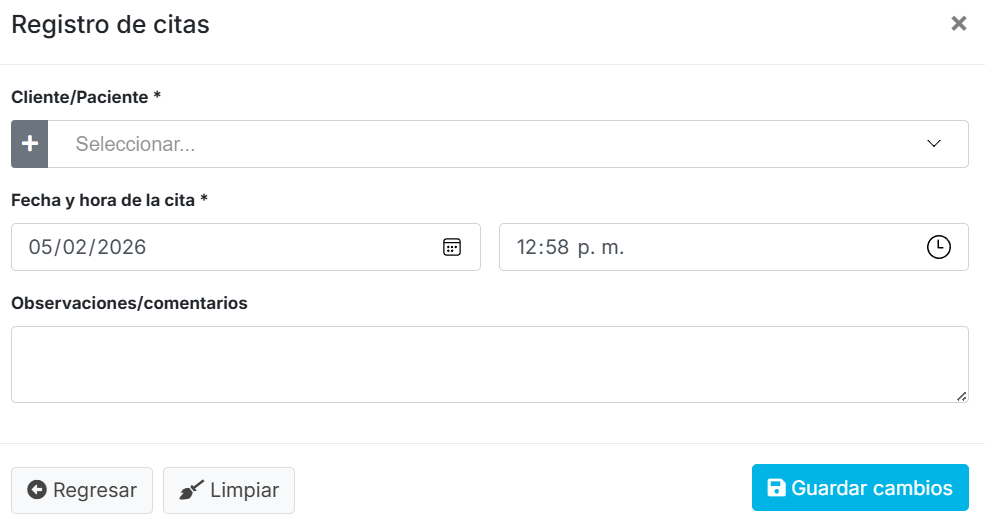
Task: Close the Registro de citas dialog
Action: [958, 24]
